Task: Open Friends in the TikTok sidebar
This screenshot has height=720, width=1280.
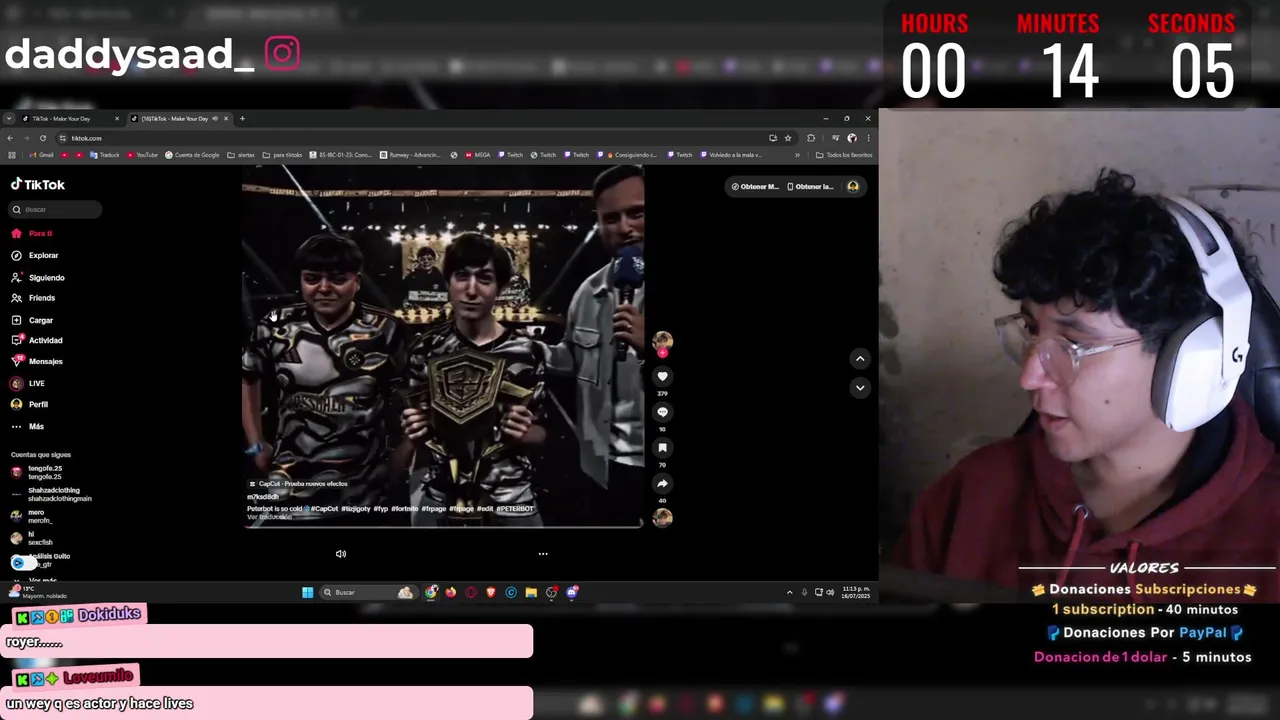Action: 33,298
